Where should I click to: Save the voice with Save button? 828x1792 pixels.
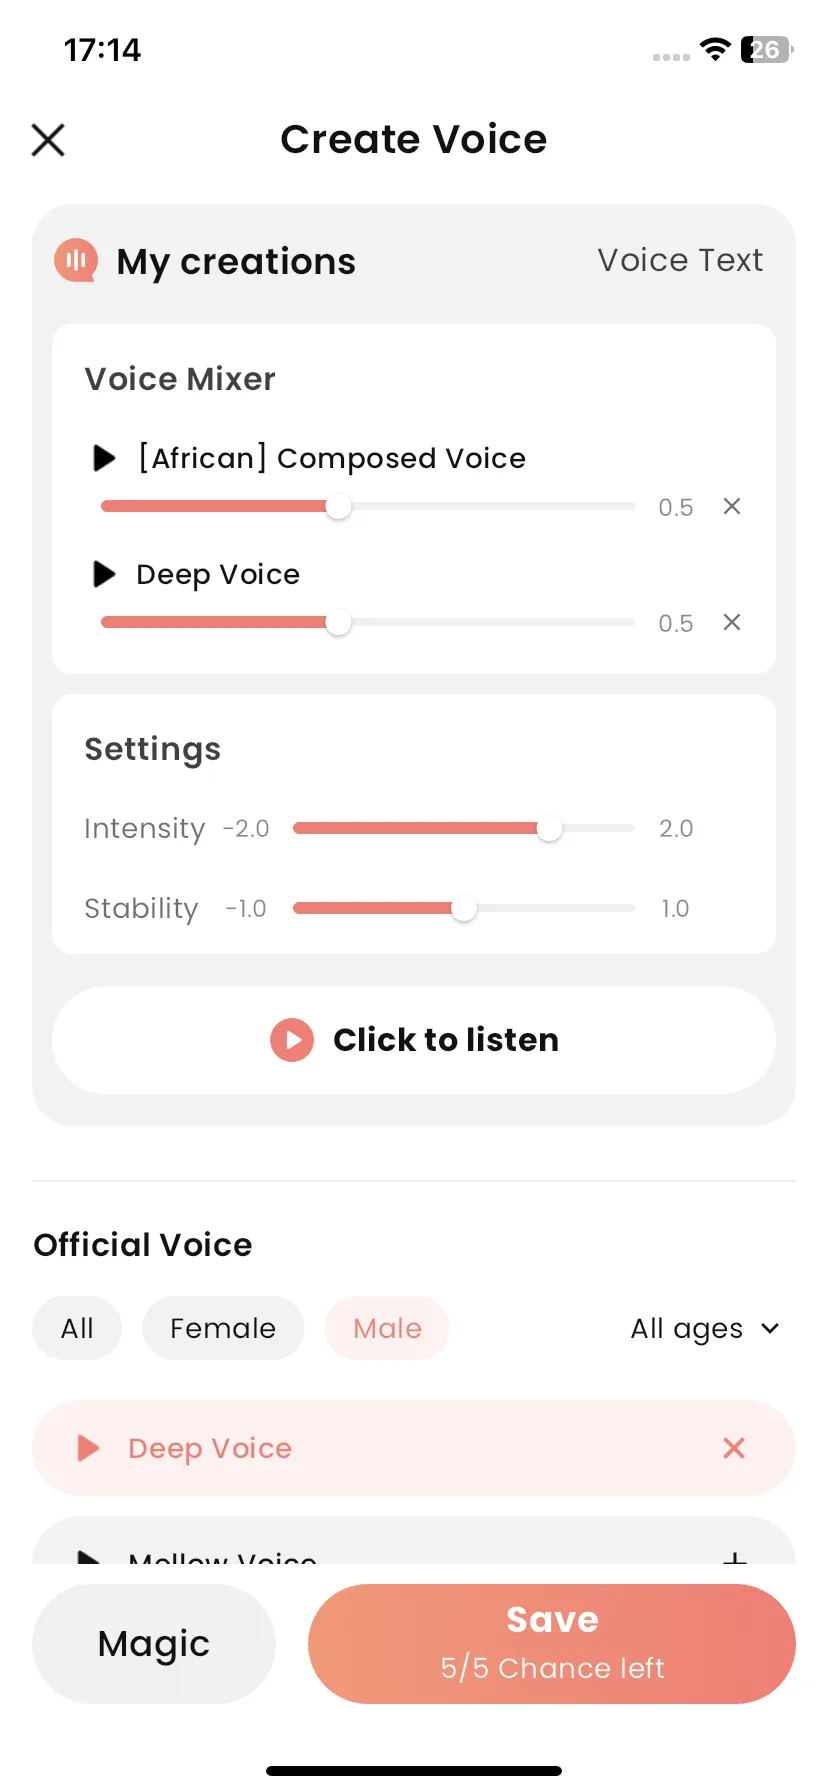pos(552,1644)
